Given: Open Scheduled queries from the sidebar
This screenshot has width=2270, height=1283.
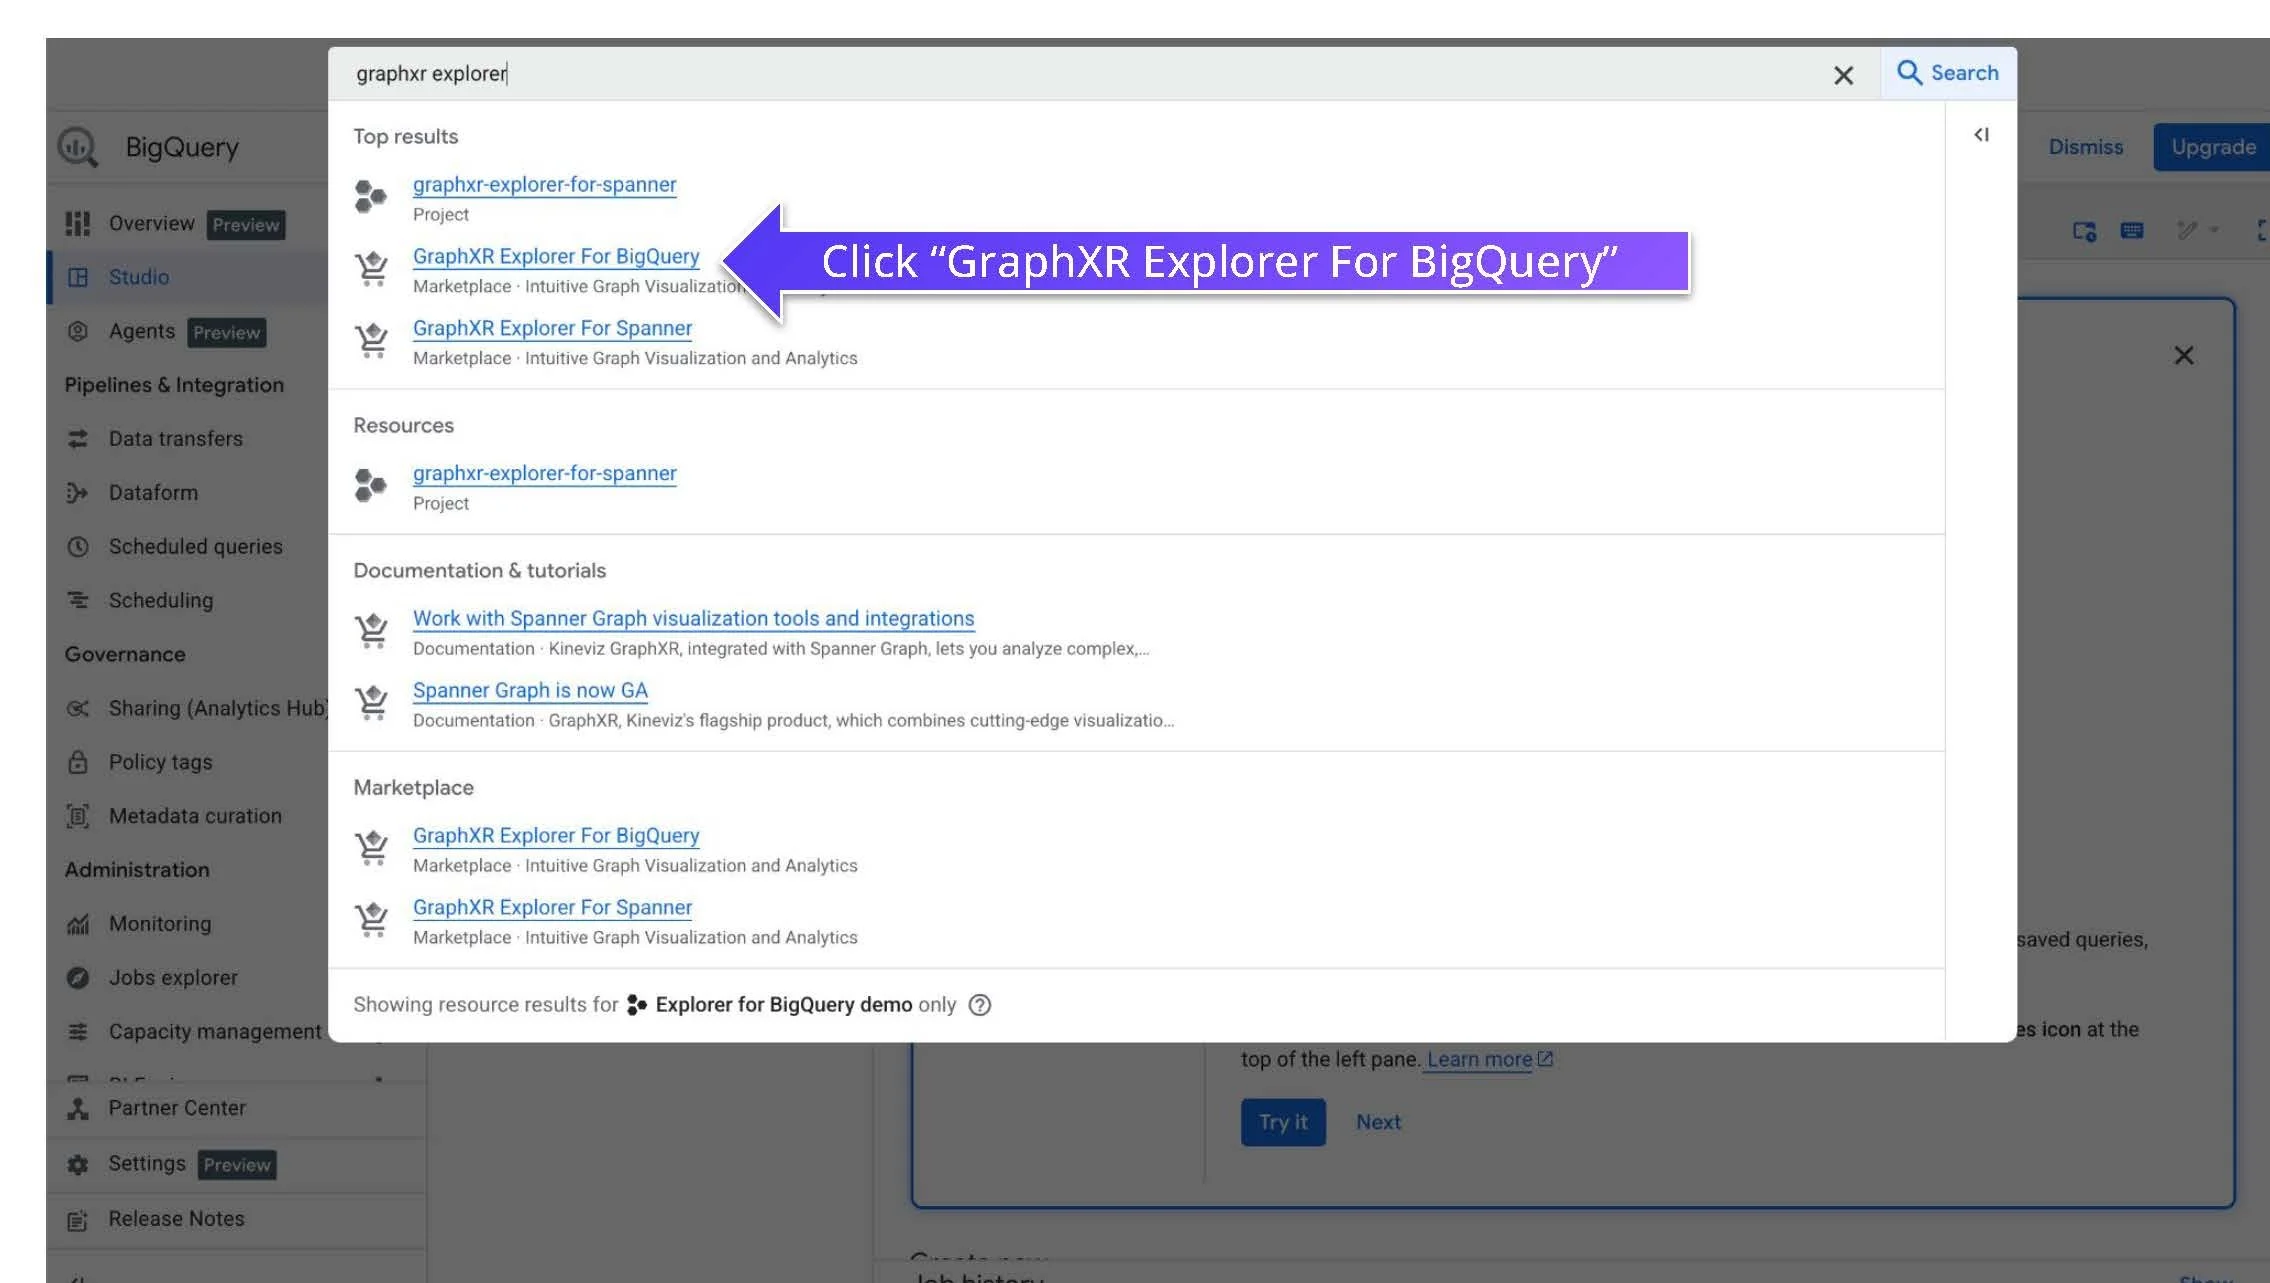Looking at the screenshot, I should [x=195, y=546].
